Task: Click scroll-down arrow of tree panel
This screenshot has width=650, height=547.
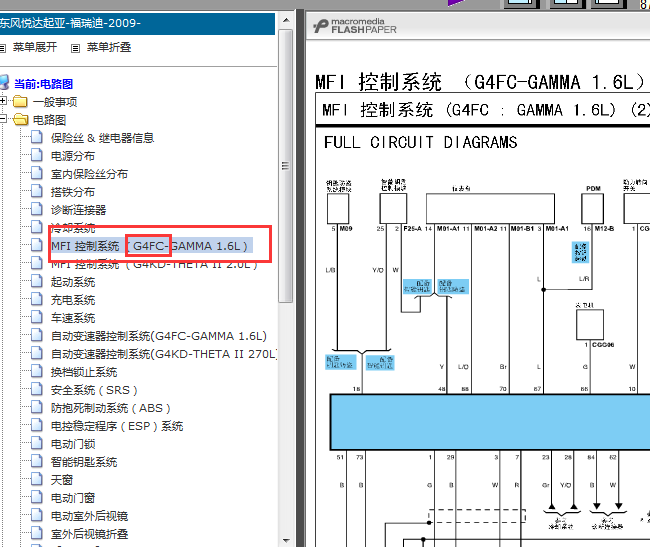Action: coord(286,541)
